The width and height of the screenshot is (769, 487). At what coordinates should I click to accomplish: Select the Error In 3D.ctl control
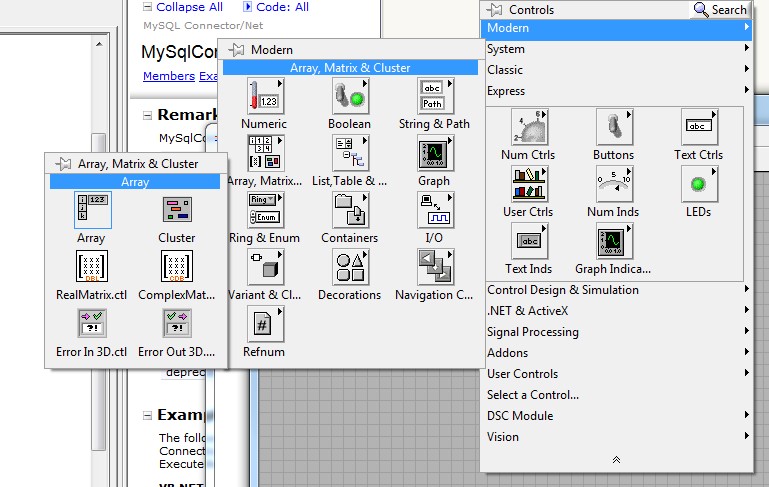coord(92,324)
